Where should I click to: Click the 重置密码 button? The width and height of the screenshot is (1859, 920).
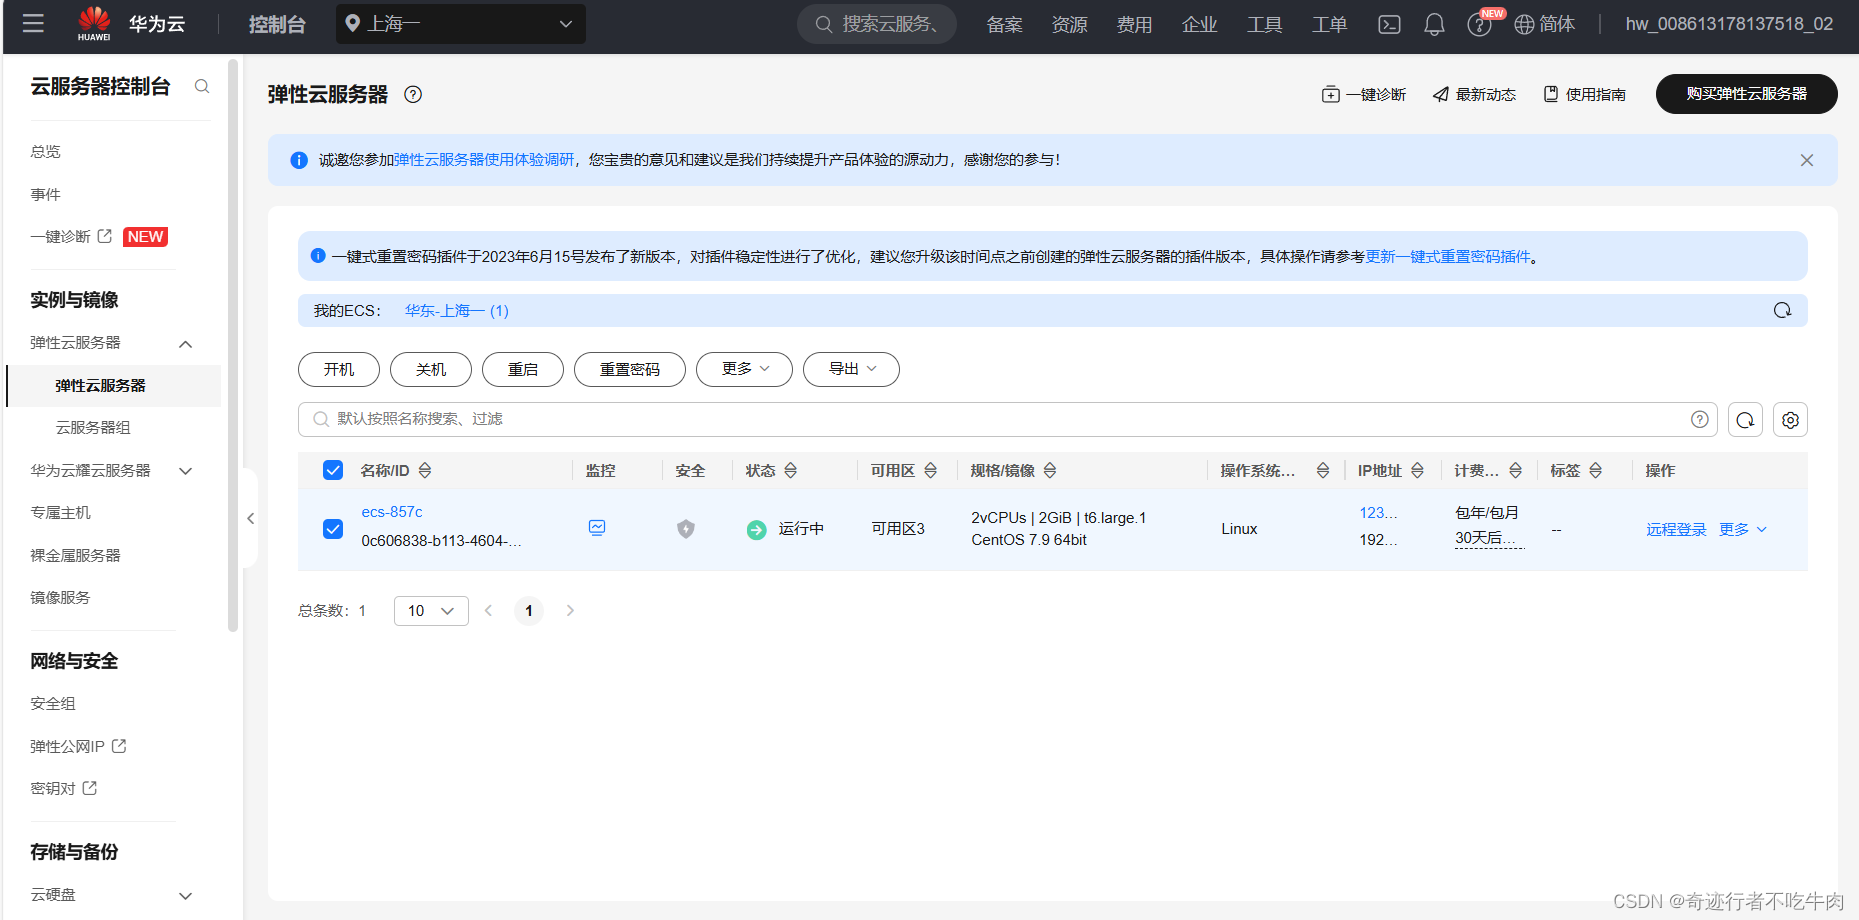(630, 369)
